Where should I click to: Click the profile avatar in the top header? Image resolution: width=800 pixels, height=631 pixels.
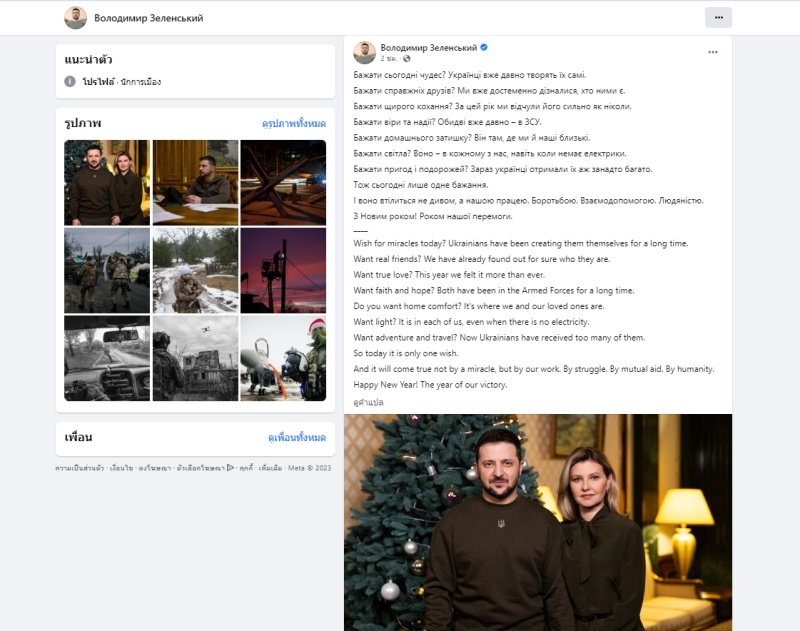pyautogui.click(x=75, y=17)
